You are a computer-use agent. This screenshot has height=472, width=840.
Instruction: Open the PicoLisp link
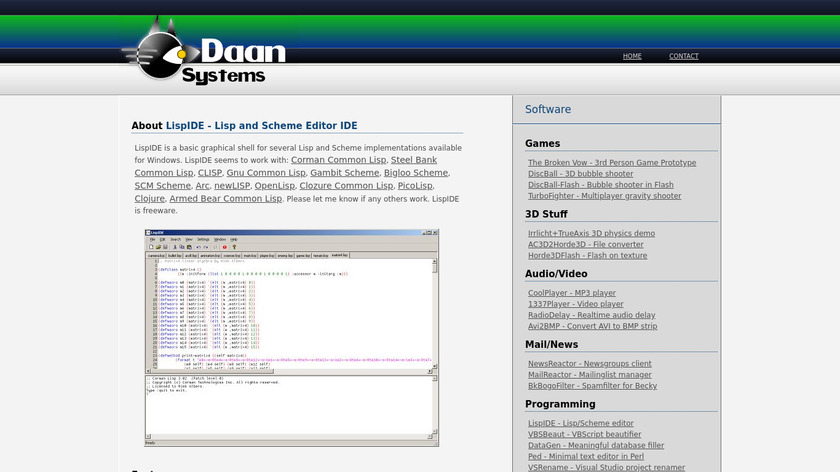[415, 185]
